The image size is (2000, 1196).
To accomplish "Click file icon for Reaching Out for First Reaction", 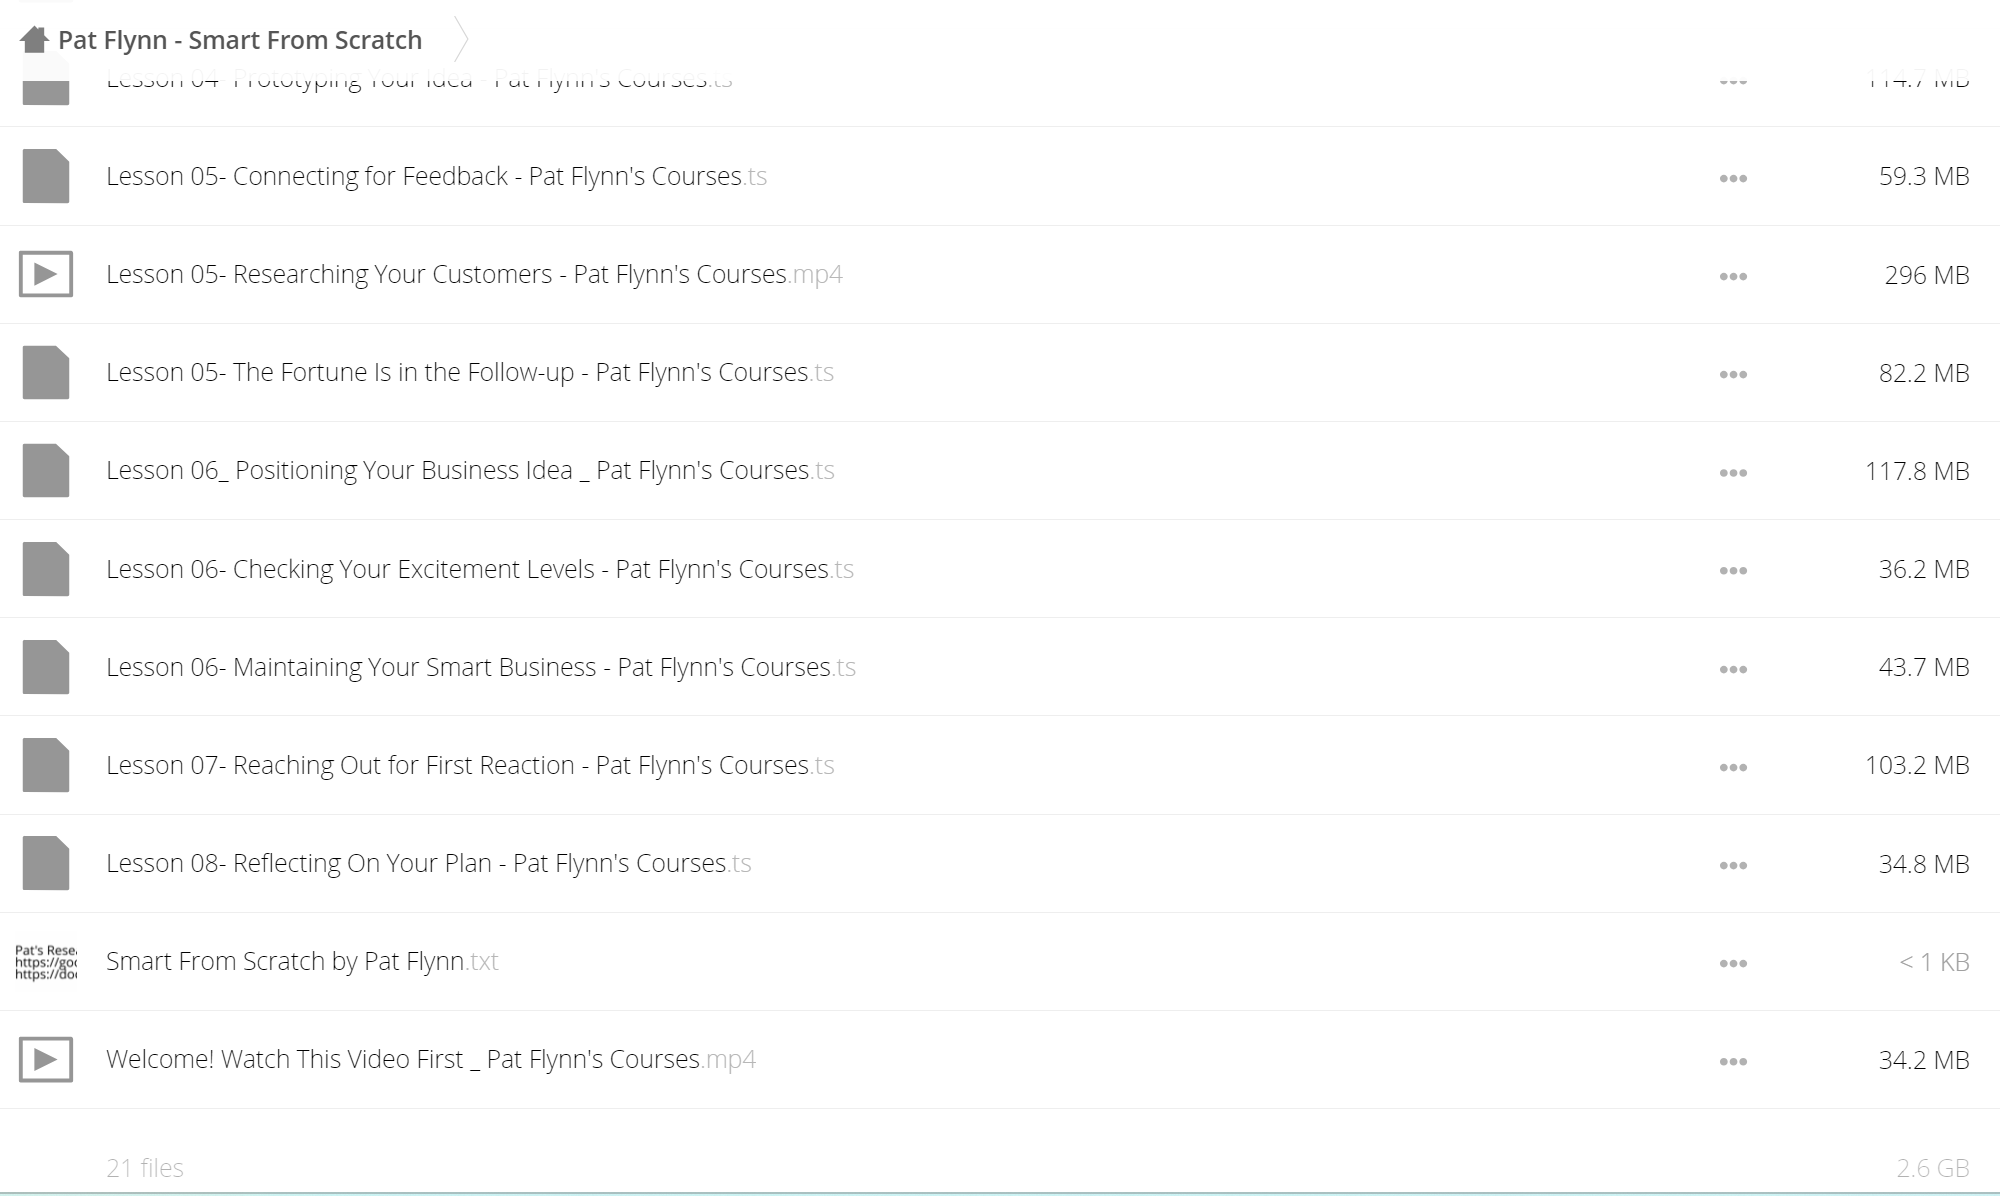I will point(46,765).
